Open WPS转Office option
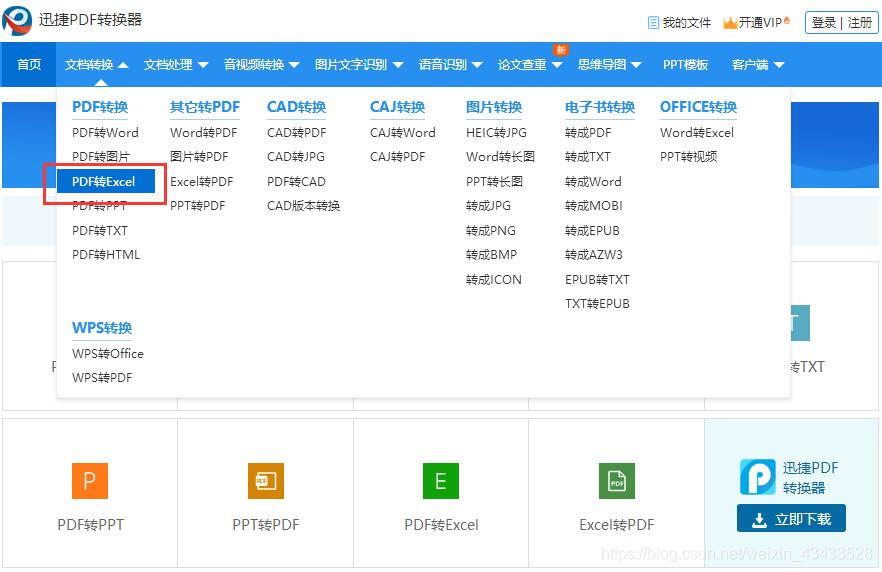Screen dimensions: 882x572 108,354
